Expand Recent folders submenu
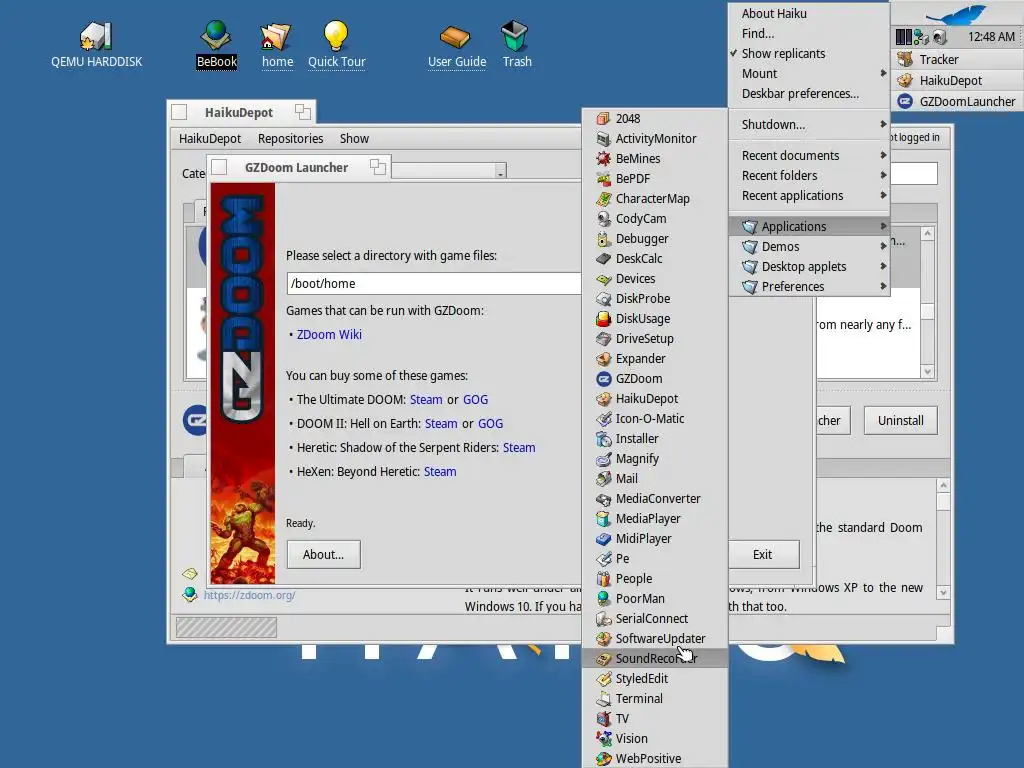 coord(808,176)
